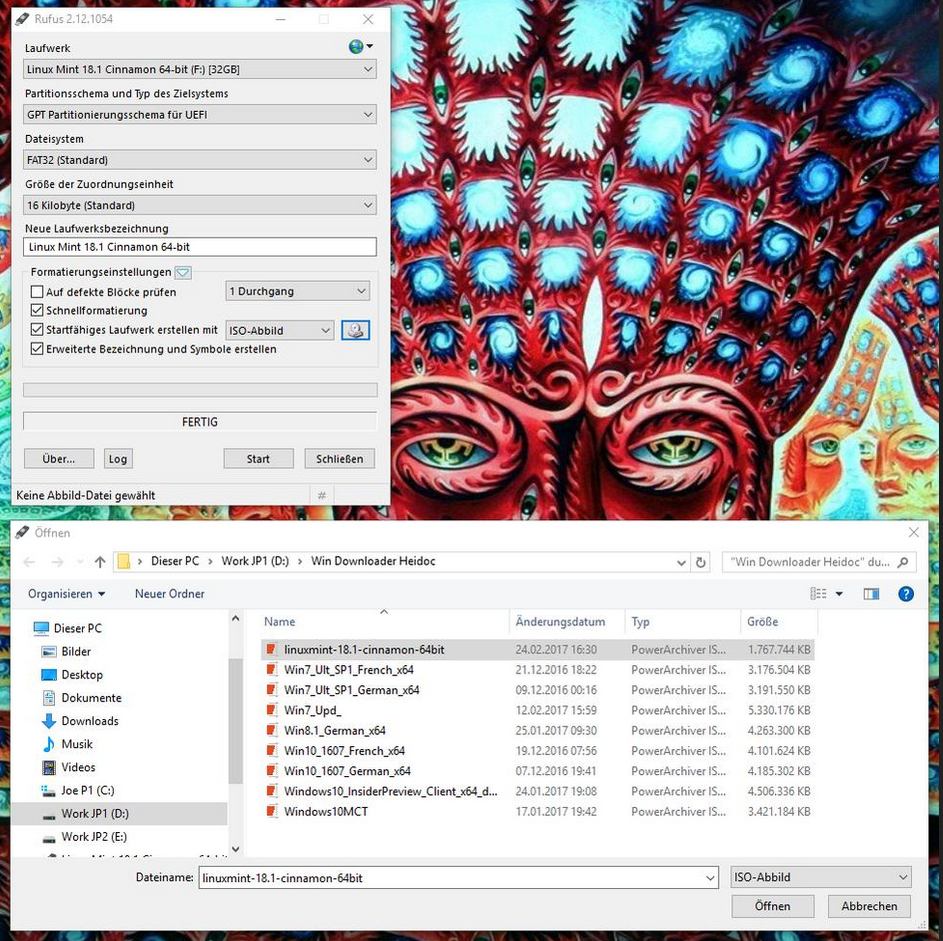Toggle advanced format options arrow in Rufus
The width and height of the screenshot is (943, 941).
click(x=183, y=272)
